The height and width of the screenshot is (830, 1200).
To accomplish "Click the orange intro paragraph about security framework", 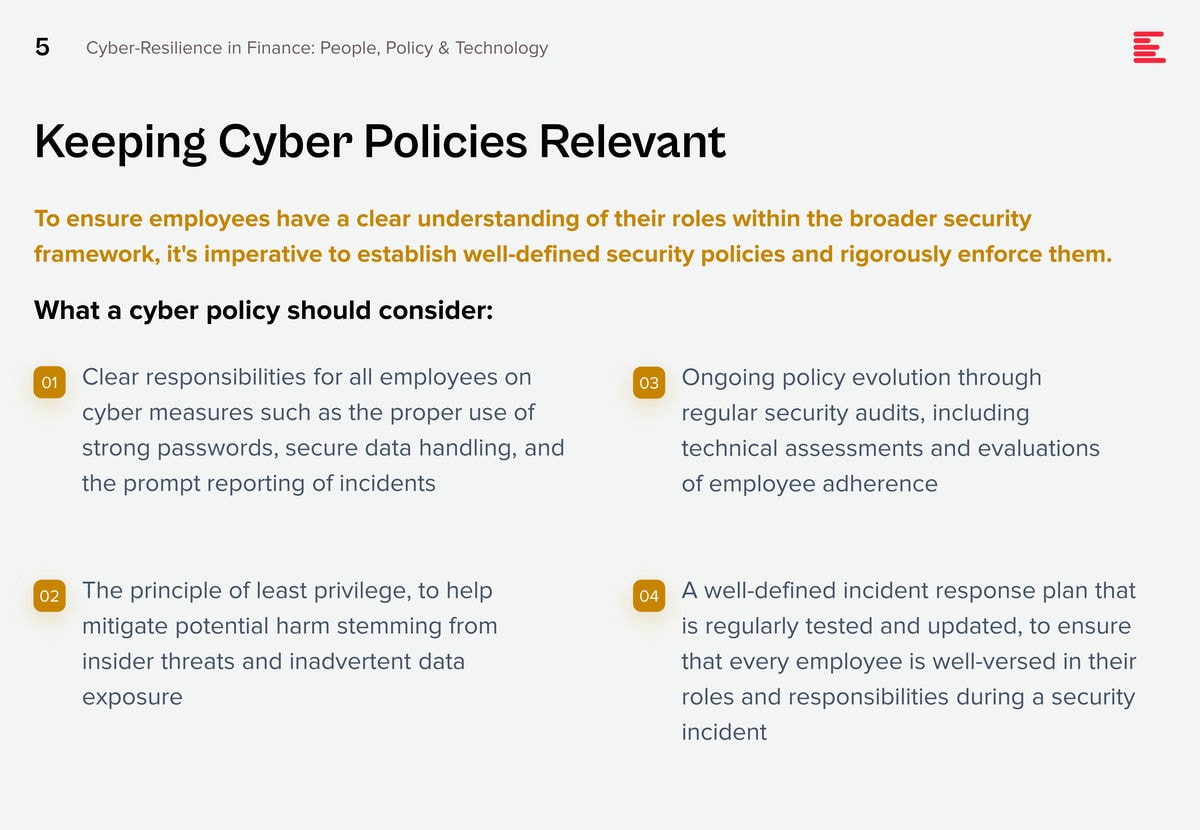I will pos(573,236).
